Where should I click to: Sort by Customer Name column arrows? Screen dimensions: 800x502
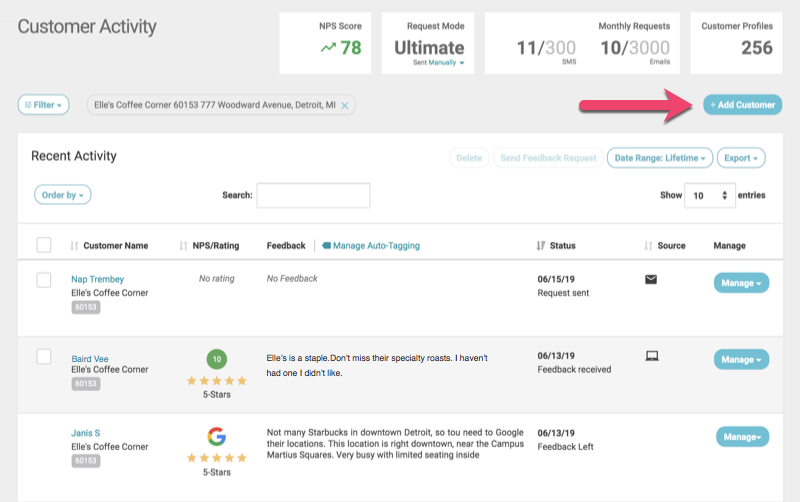(75, 245)
